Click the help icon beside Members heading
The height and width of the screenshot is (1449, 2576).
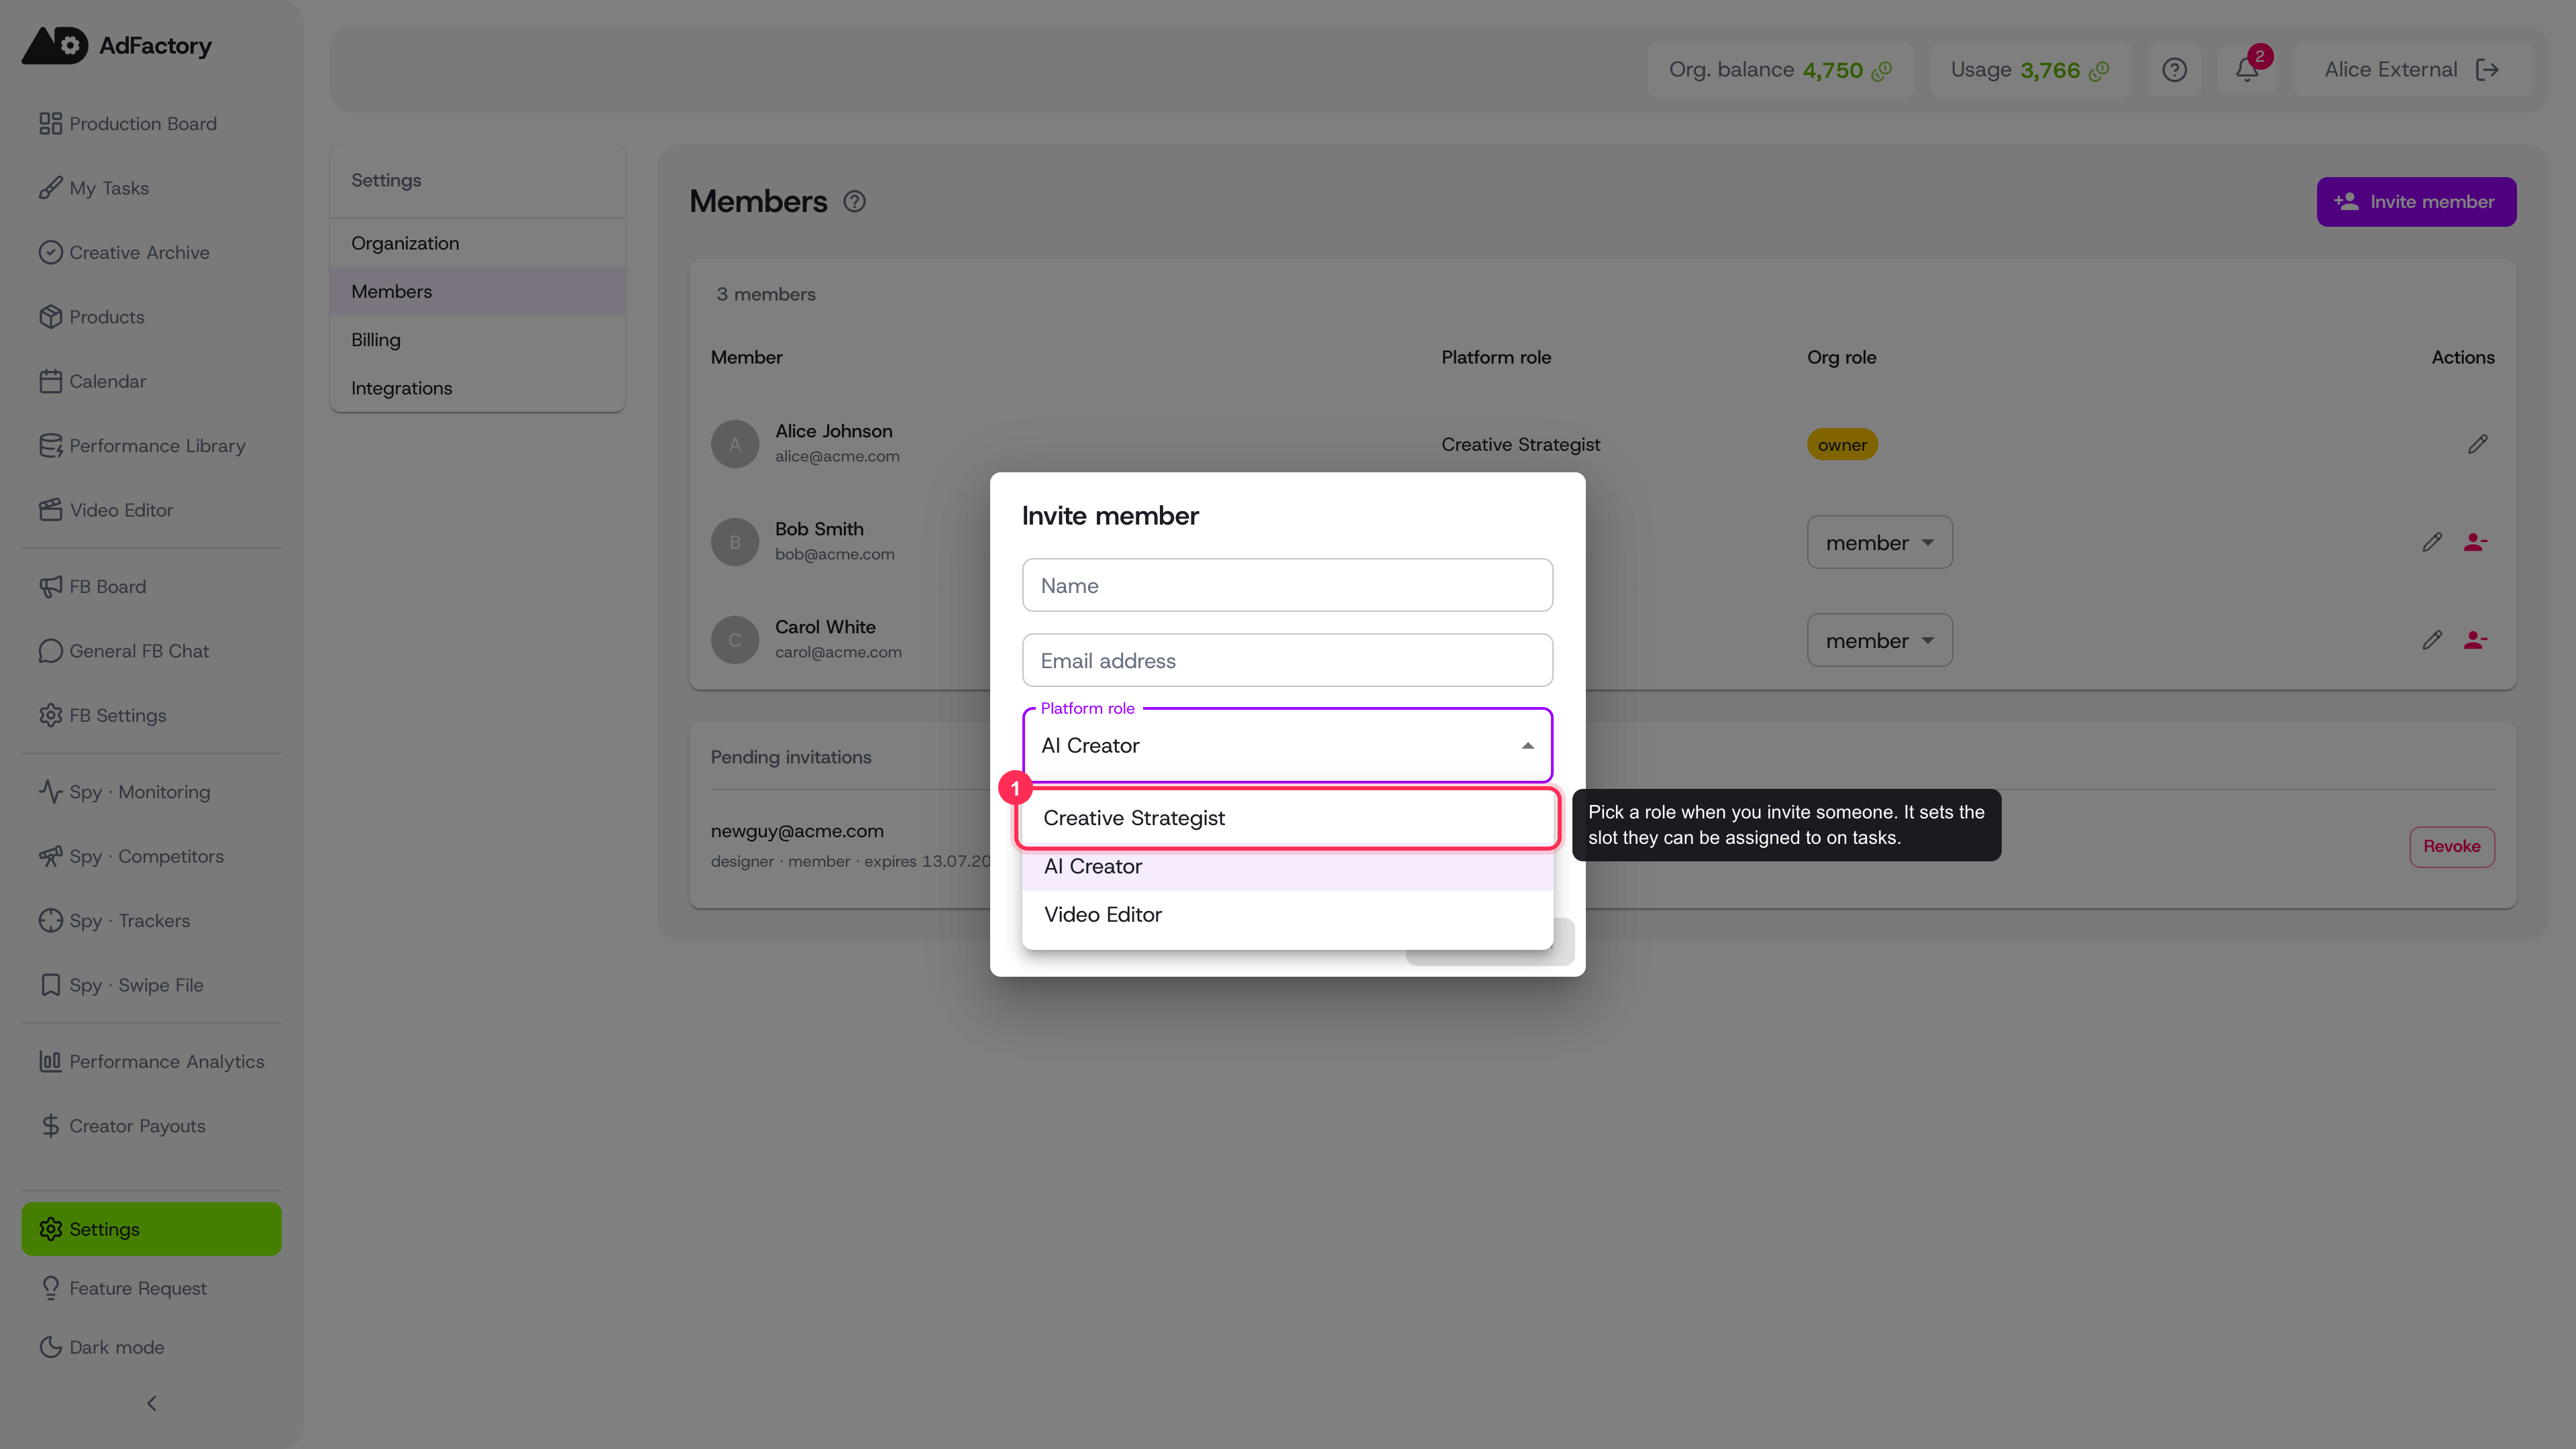(854, 202)
